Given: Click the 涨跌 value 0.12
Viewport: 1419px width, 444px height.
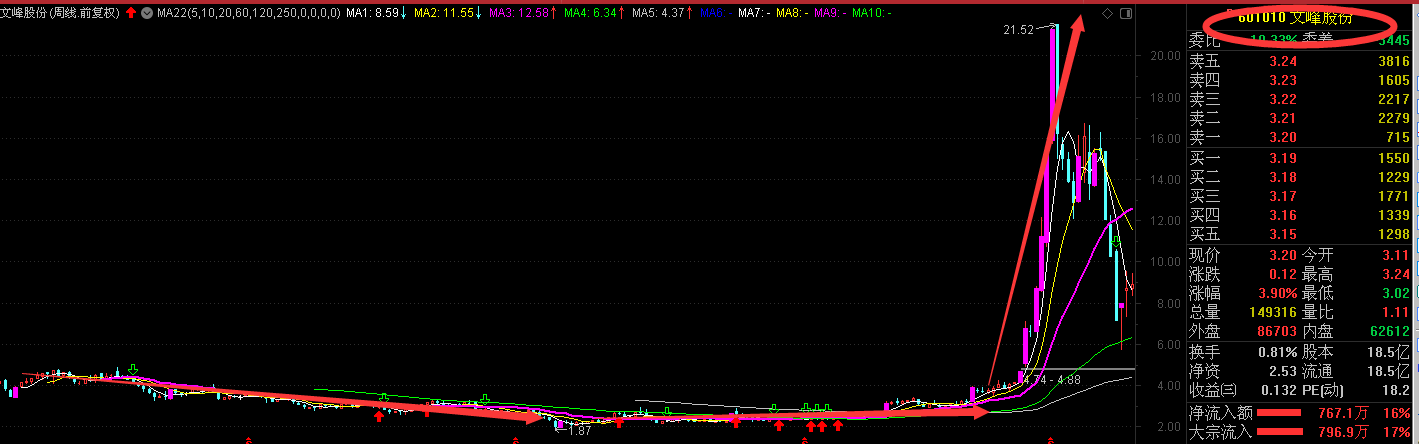Looking at the screenshot, I should point(1281,274).
